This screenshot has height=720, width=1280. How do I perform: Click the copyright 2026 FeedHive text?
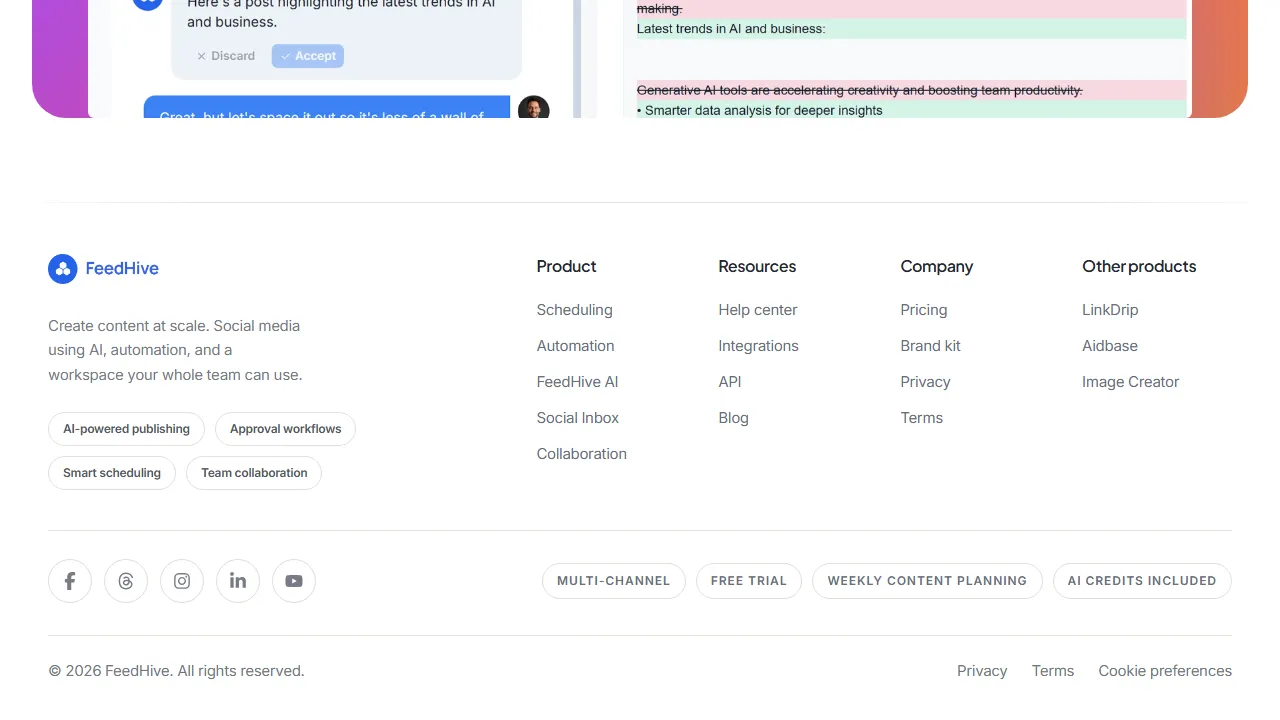pyautogui.click(x=176, y=671)
